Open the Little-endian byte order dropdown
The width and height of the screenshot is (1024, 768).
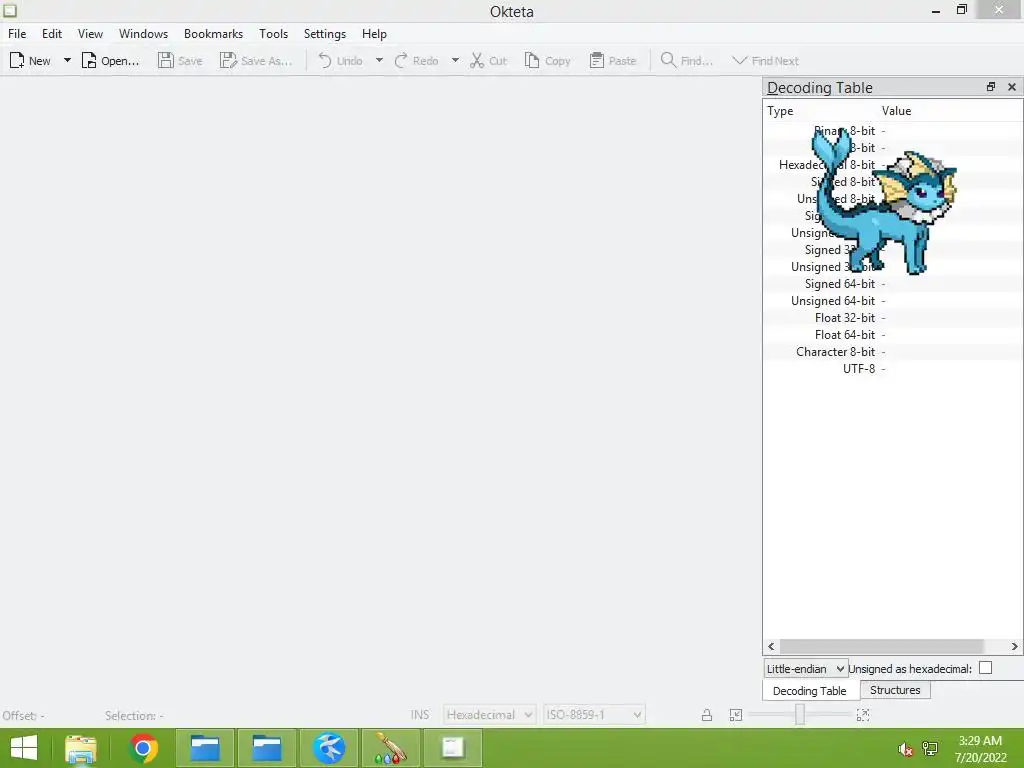click(x=806, y=669)
